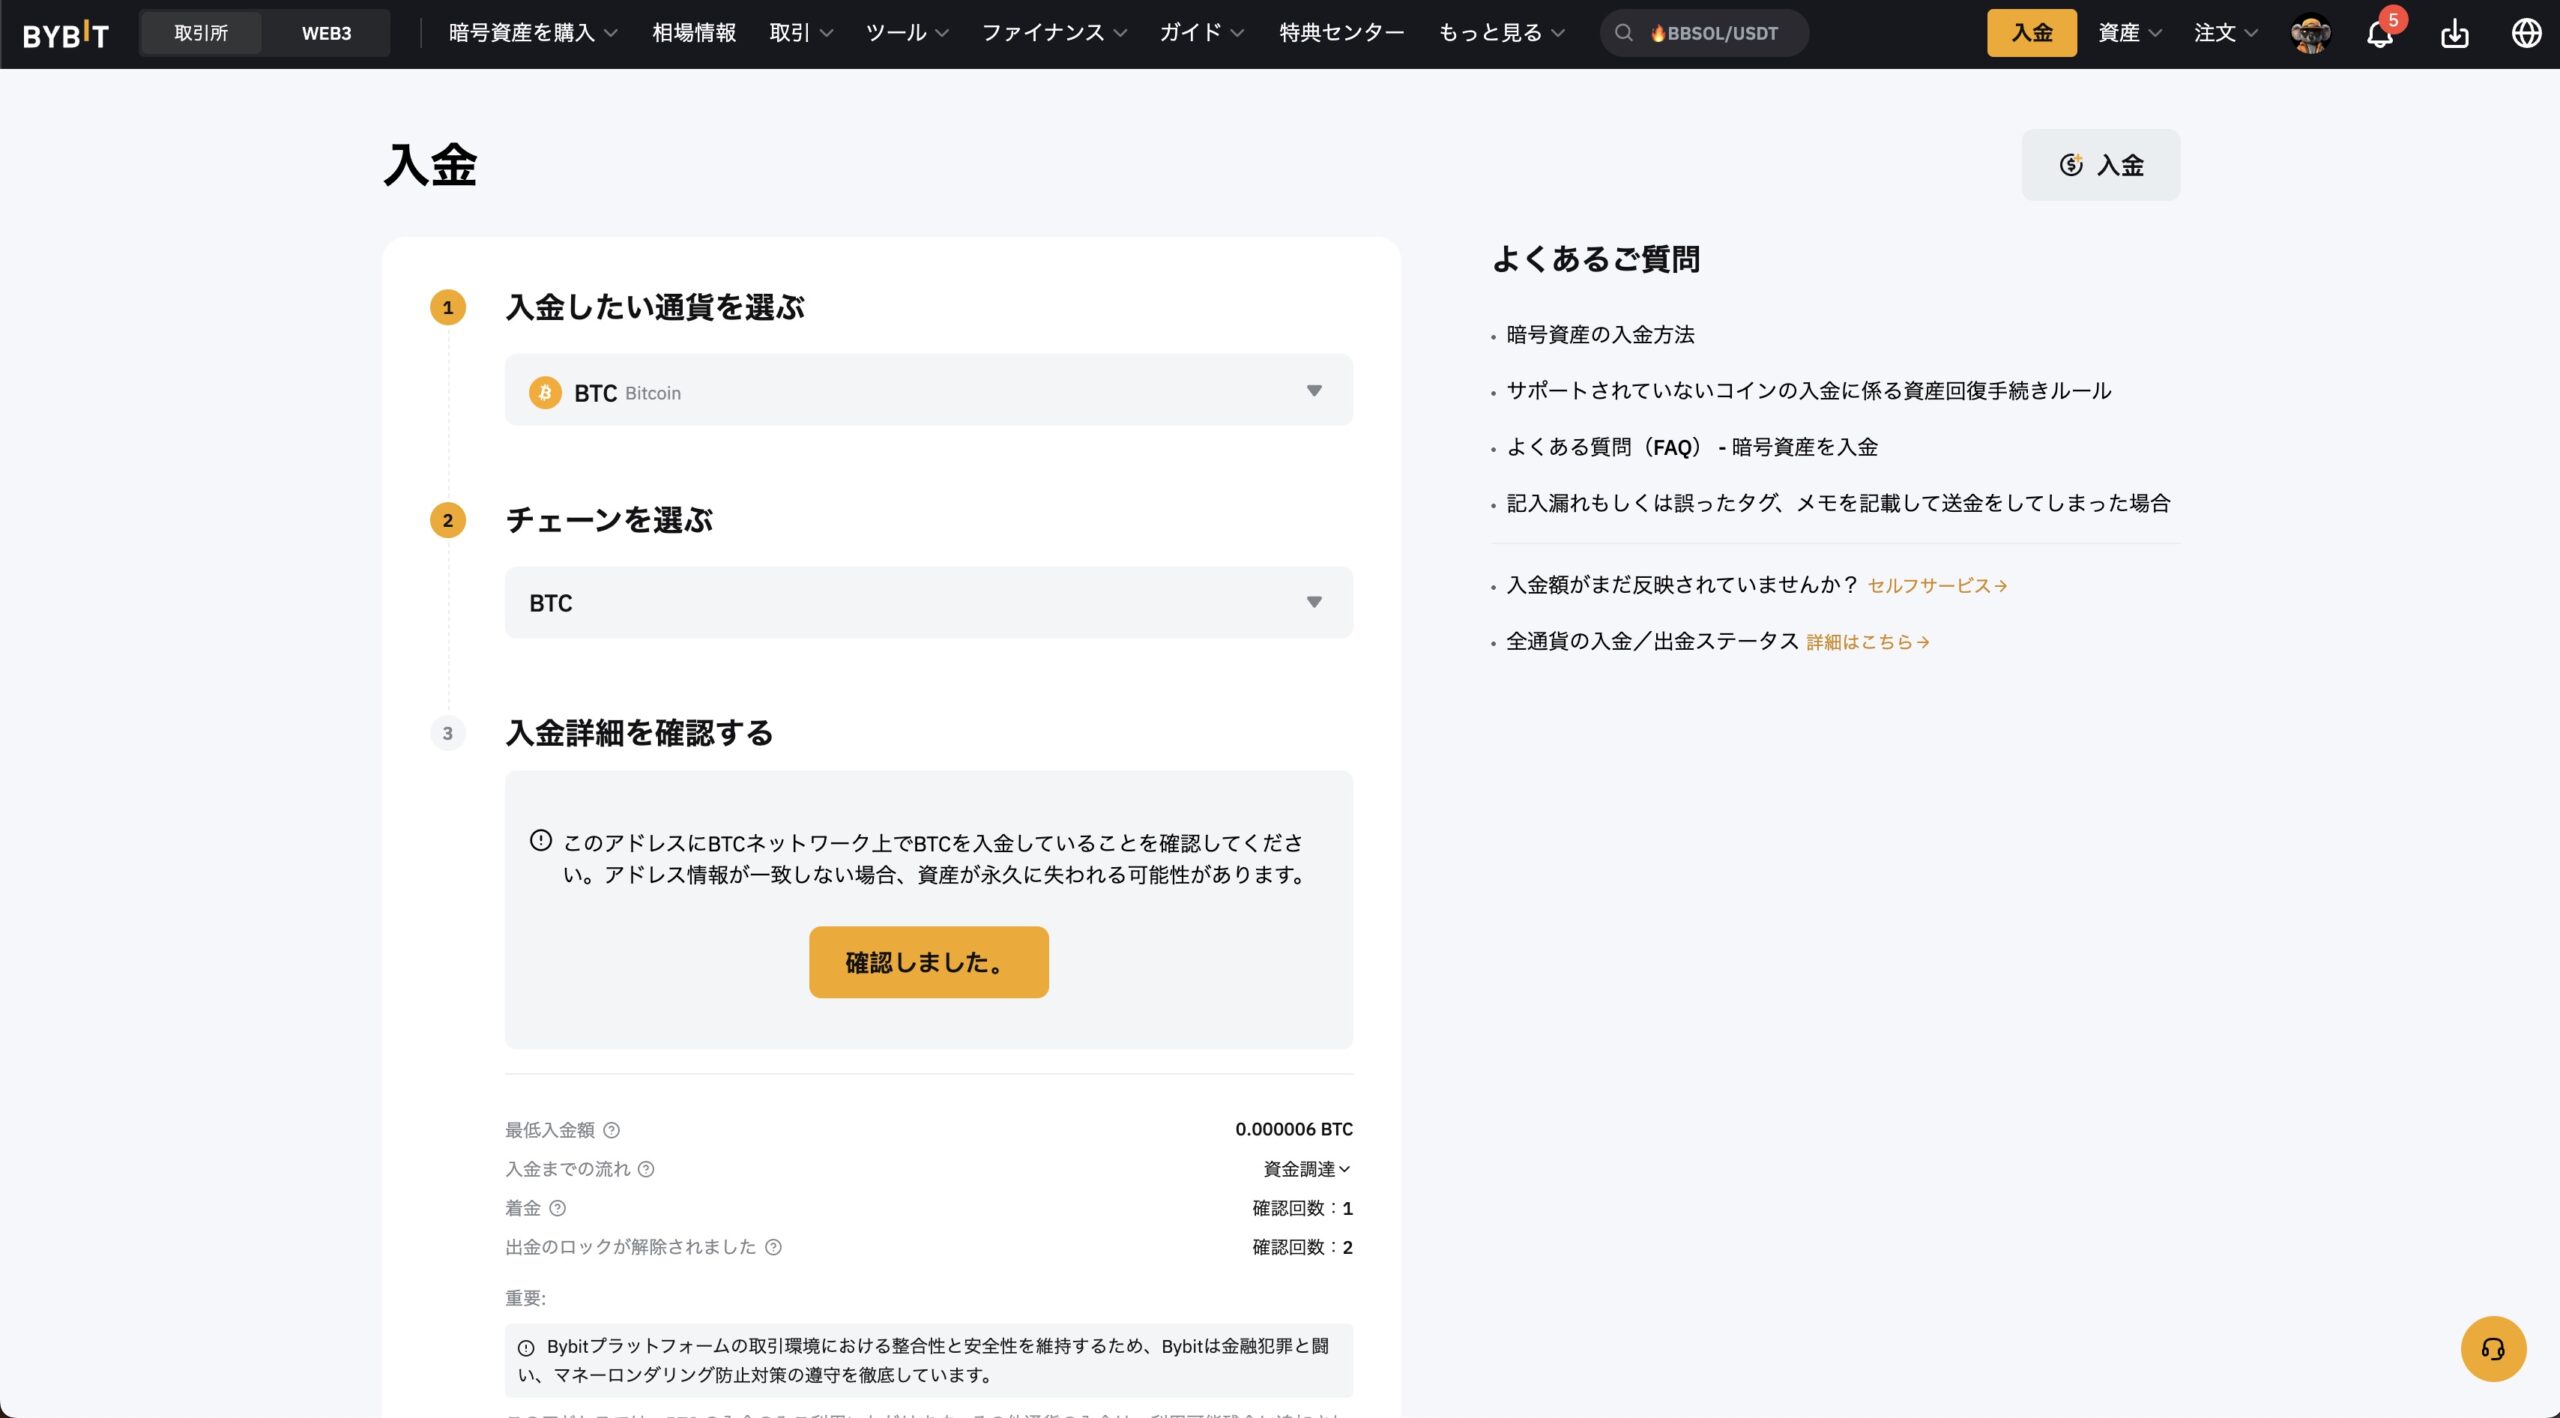This screenshot has width=2560, height=1418.
Task: Open the customer support chat bubble
Action: pos(2492,1348)
